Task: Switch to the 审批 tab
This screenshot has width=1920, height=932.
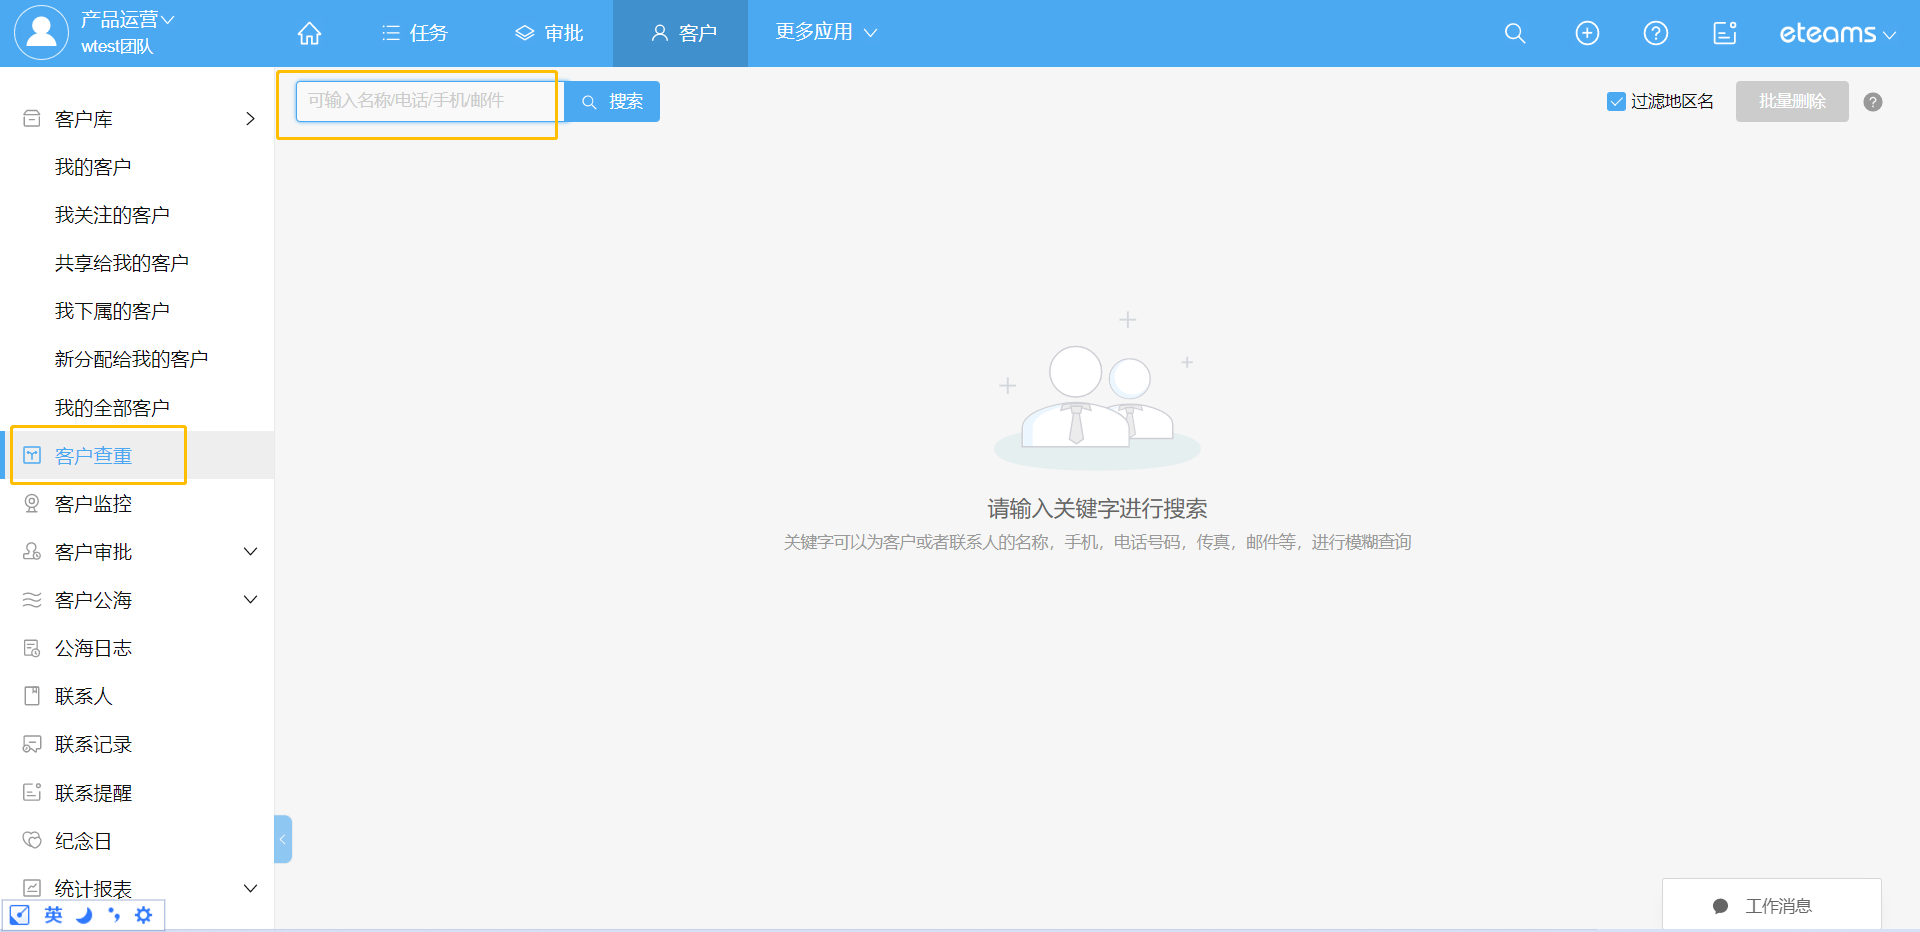Action: [x=549, y=33]
